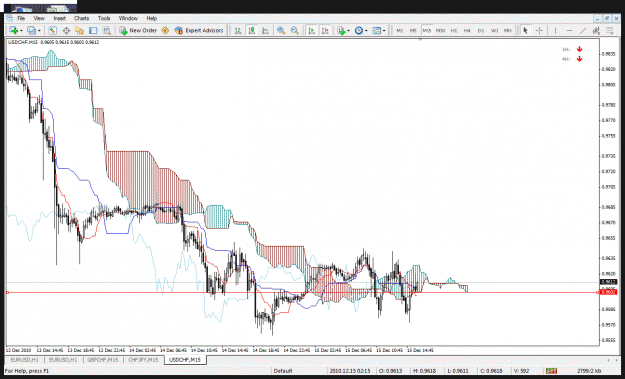Screen dimensions: 625x379
Task: Select the Crosshair tool
Action: [x=539, y=30]
